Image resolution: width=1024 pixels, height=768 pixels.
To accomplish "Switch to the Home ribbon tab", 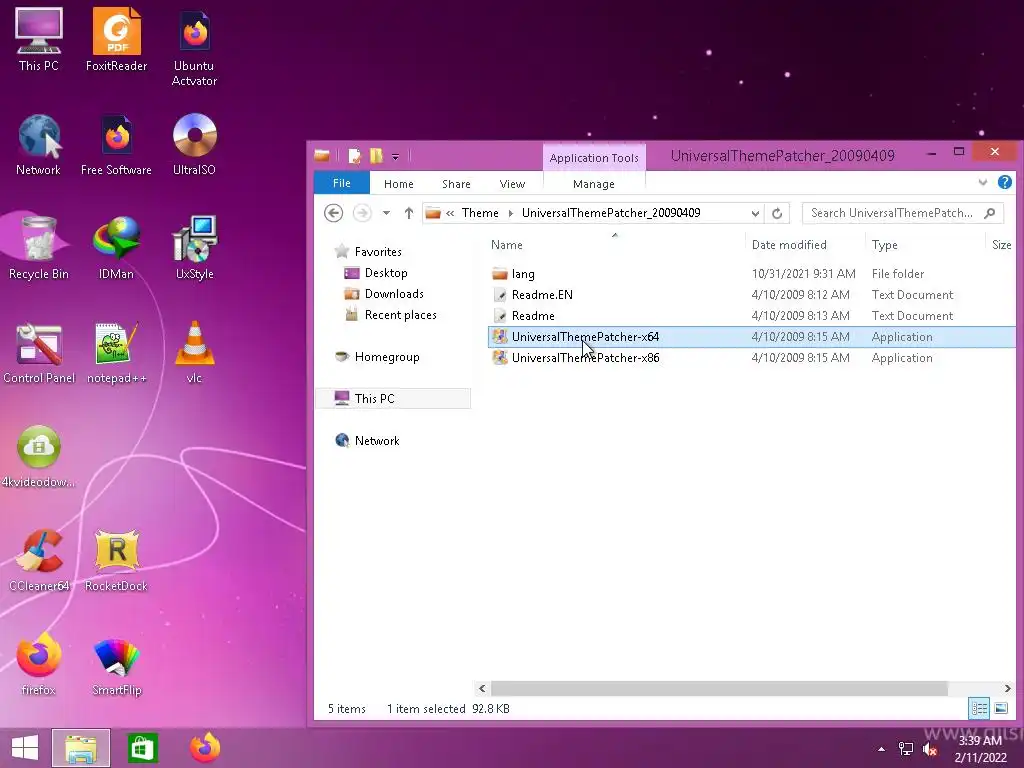I will point(398,184).
